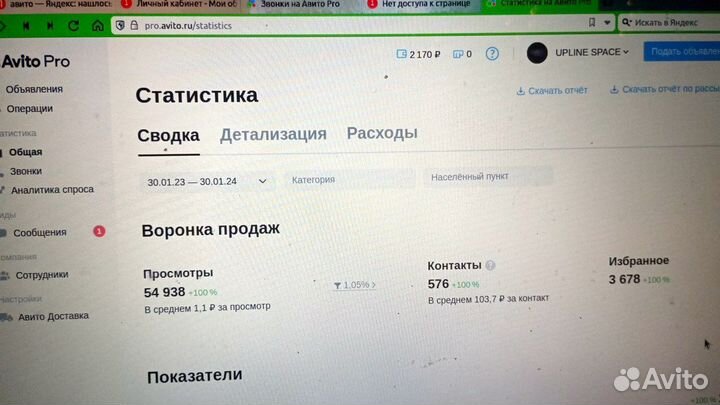Switch to the Детализация tab

click(x=273, y=134)
